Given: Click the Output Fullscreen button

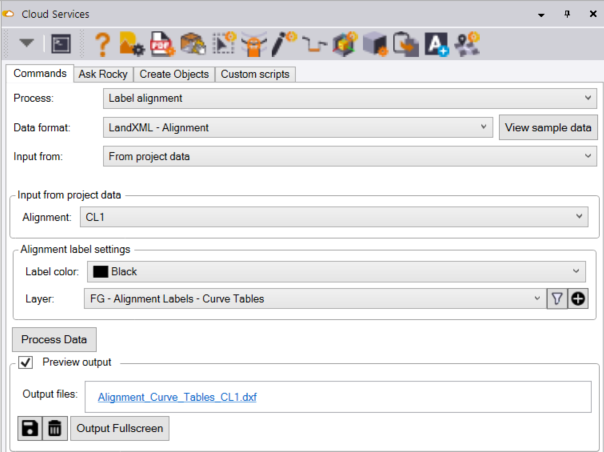Looking at the screenshot, I should click(x=120, y=428).
